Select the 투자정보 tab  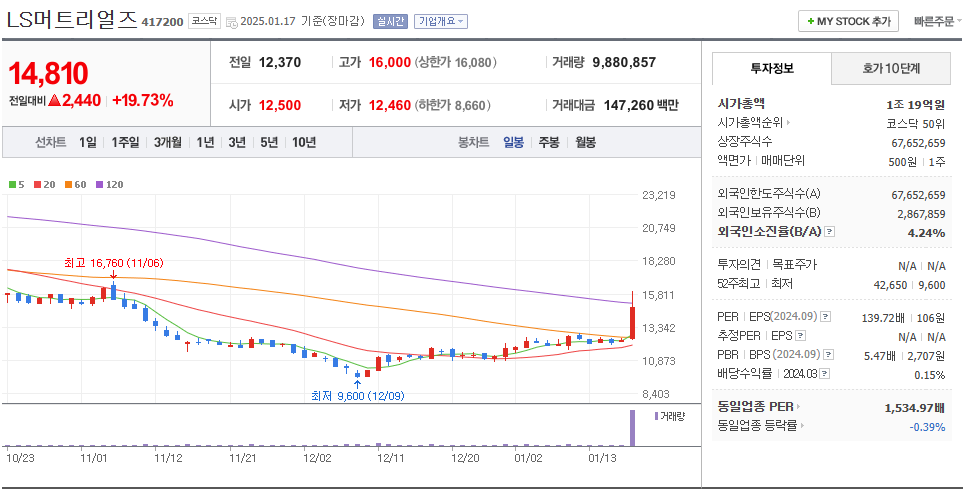pos(771,68)
